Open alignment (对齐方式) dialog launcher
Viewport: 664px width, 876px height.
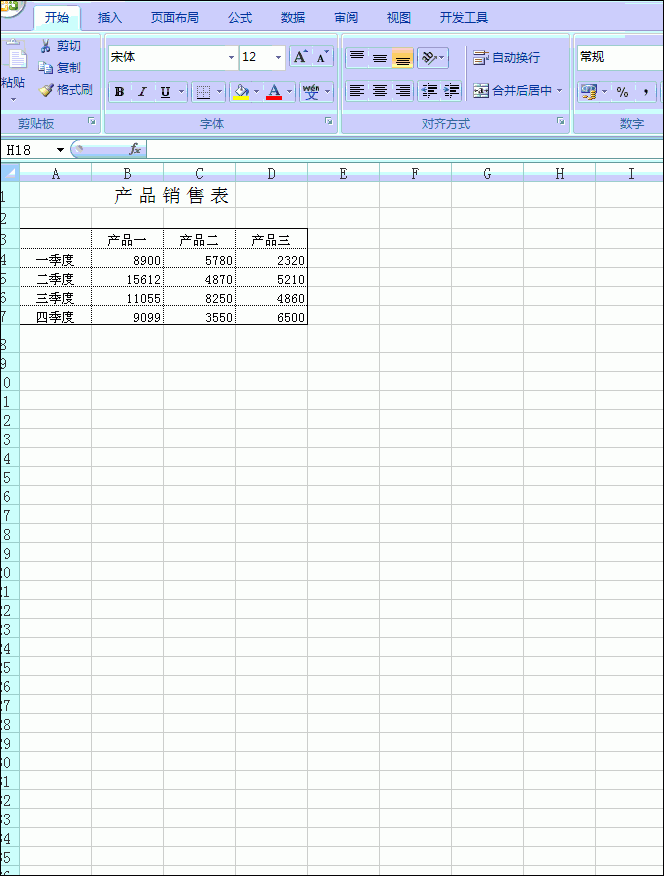[x=561, y=121]
